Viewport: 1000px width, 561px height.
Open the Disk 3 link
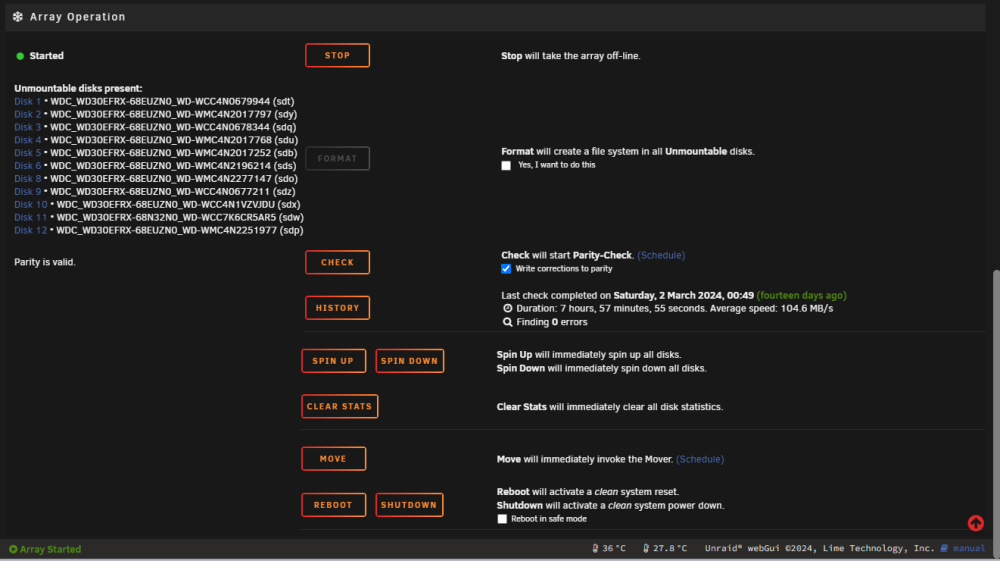click(x=27, y=127)
